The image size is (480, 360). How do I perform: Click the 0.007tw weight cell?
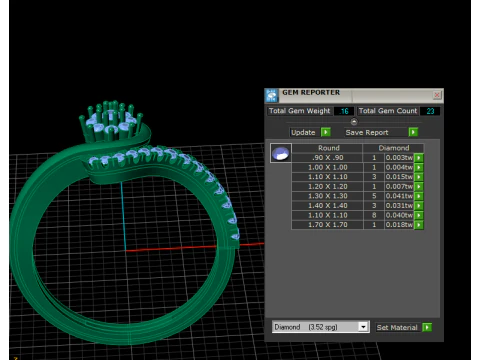[x=399, y=186]
